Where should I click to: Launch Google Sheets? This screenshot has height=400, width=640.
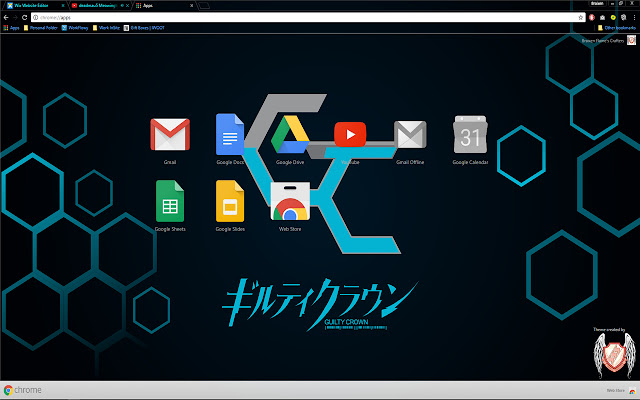point(170,202)
